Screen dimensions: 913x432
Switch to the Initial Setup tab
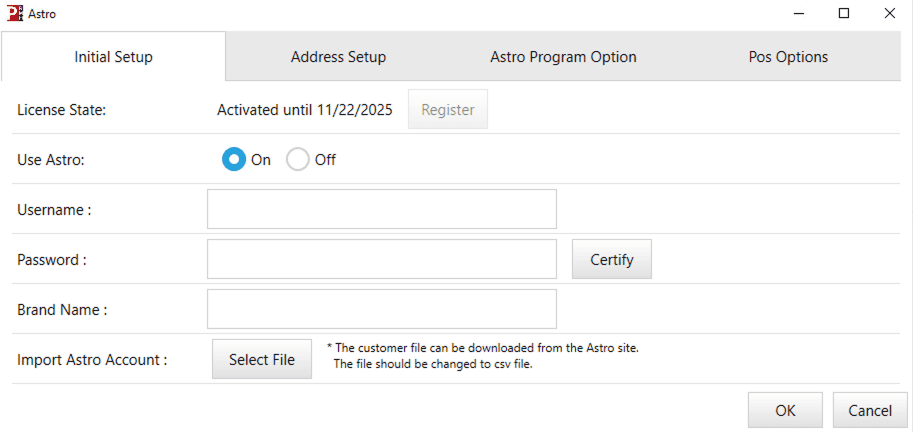(114, 56)
